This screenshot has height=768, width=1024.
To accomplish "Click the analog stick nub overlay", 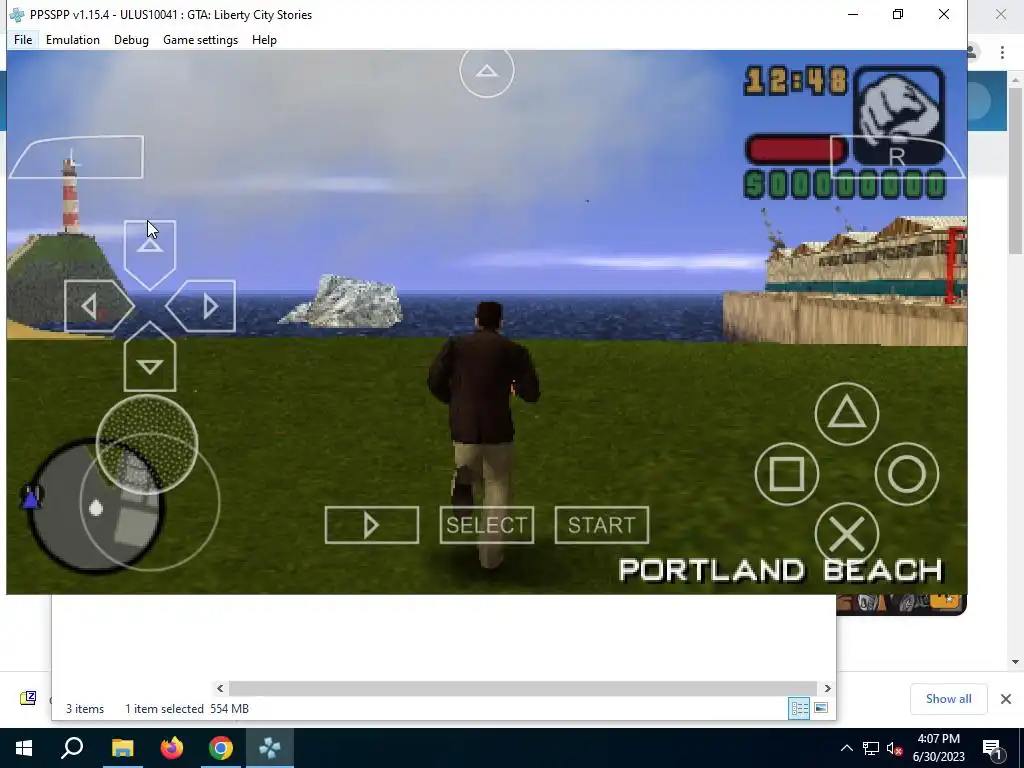I will [x=147, y=444].
